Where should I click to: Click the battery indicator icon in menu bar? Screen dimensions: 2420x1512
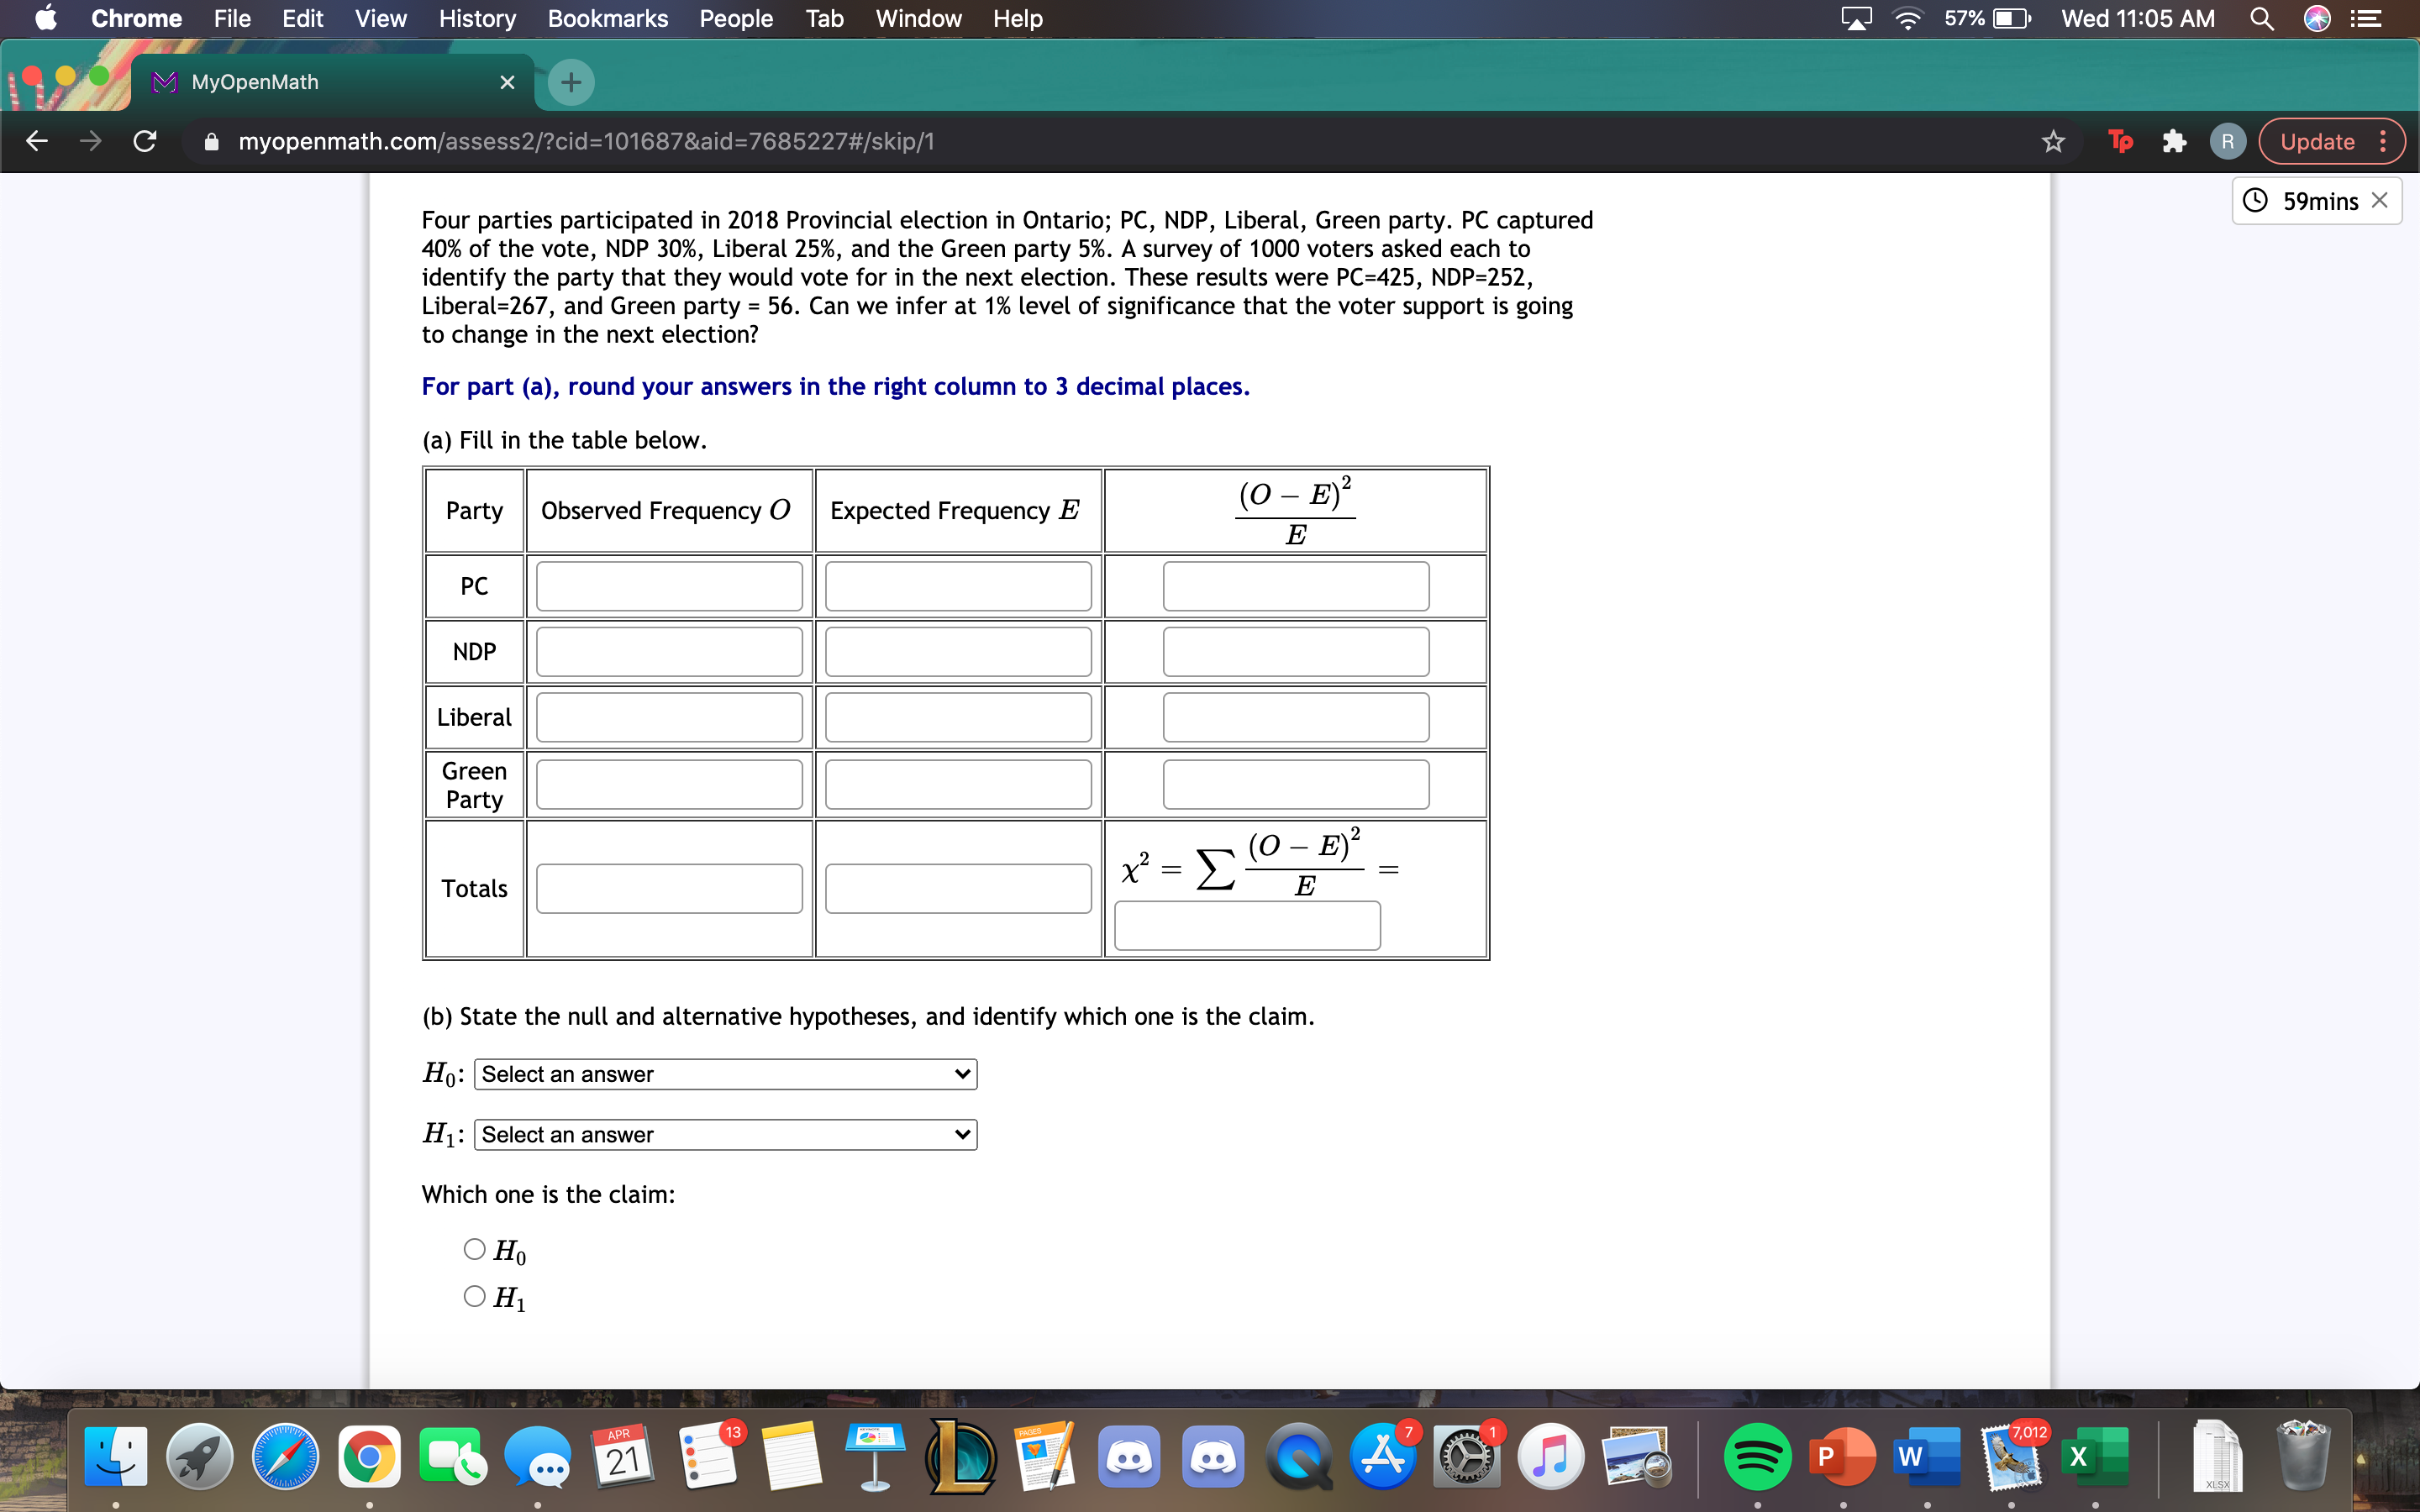pos(2009,19)
